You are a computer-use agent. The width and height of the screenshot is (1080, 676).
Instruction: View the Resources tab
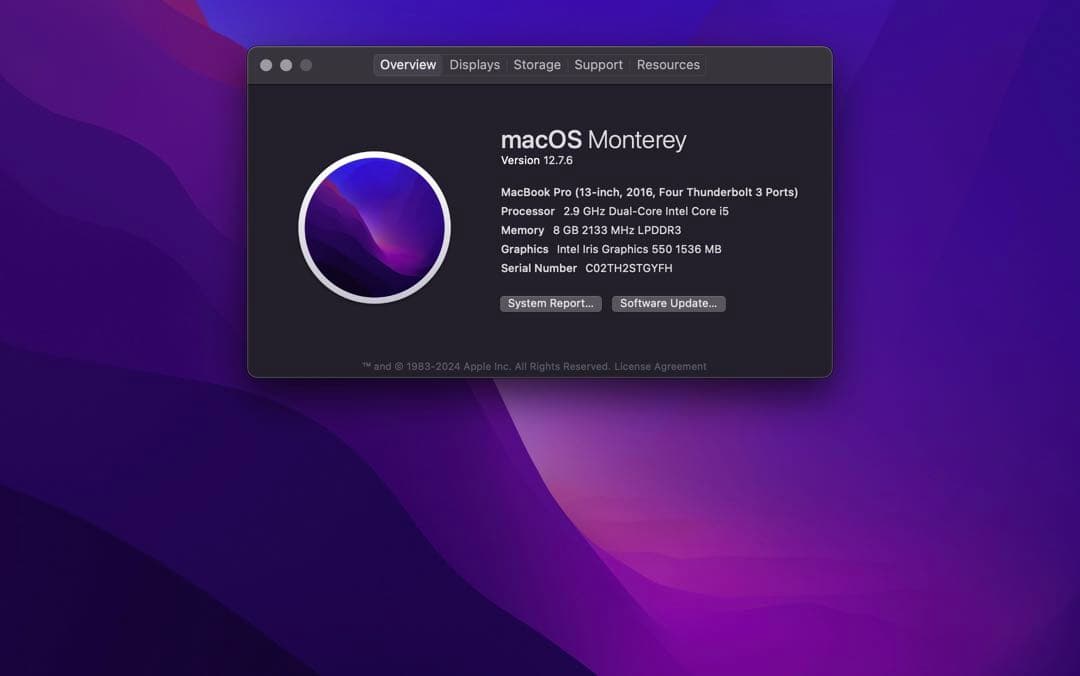[668, 64]
